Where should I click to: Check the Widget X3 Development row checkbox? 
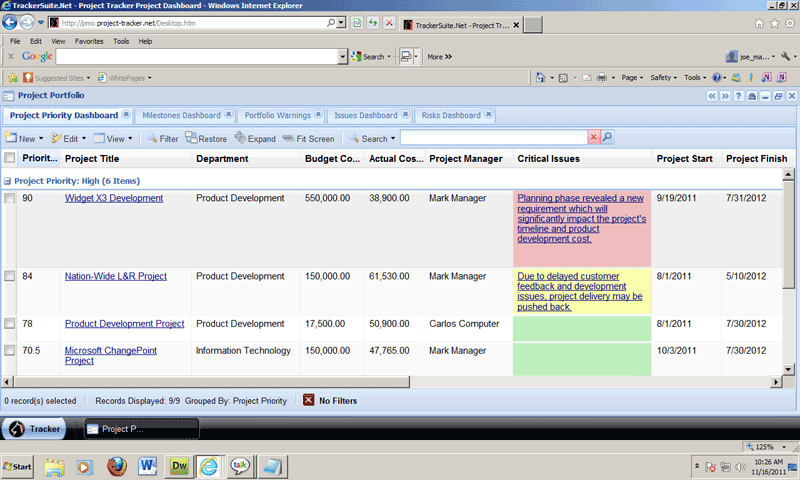10,198
